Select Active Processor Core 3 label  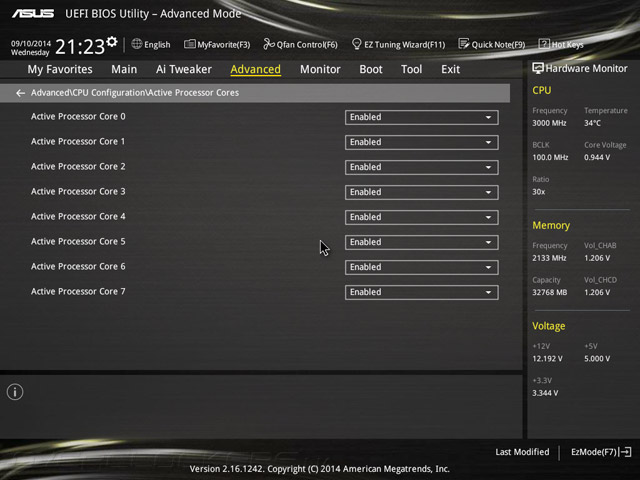(x=78, y=191)
